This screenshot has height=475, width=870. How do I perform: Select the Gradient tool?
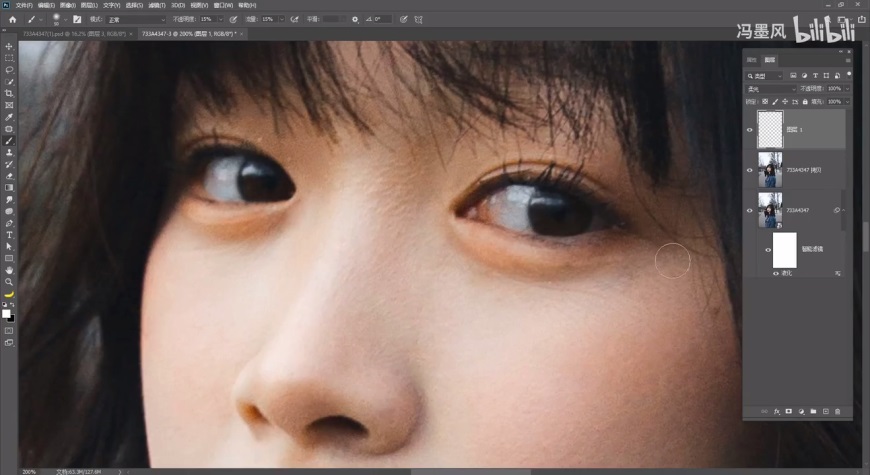click(9, 188)
